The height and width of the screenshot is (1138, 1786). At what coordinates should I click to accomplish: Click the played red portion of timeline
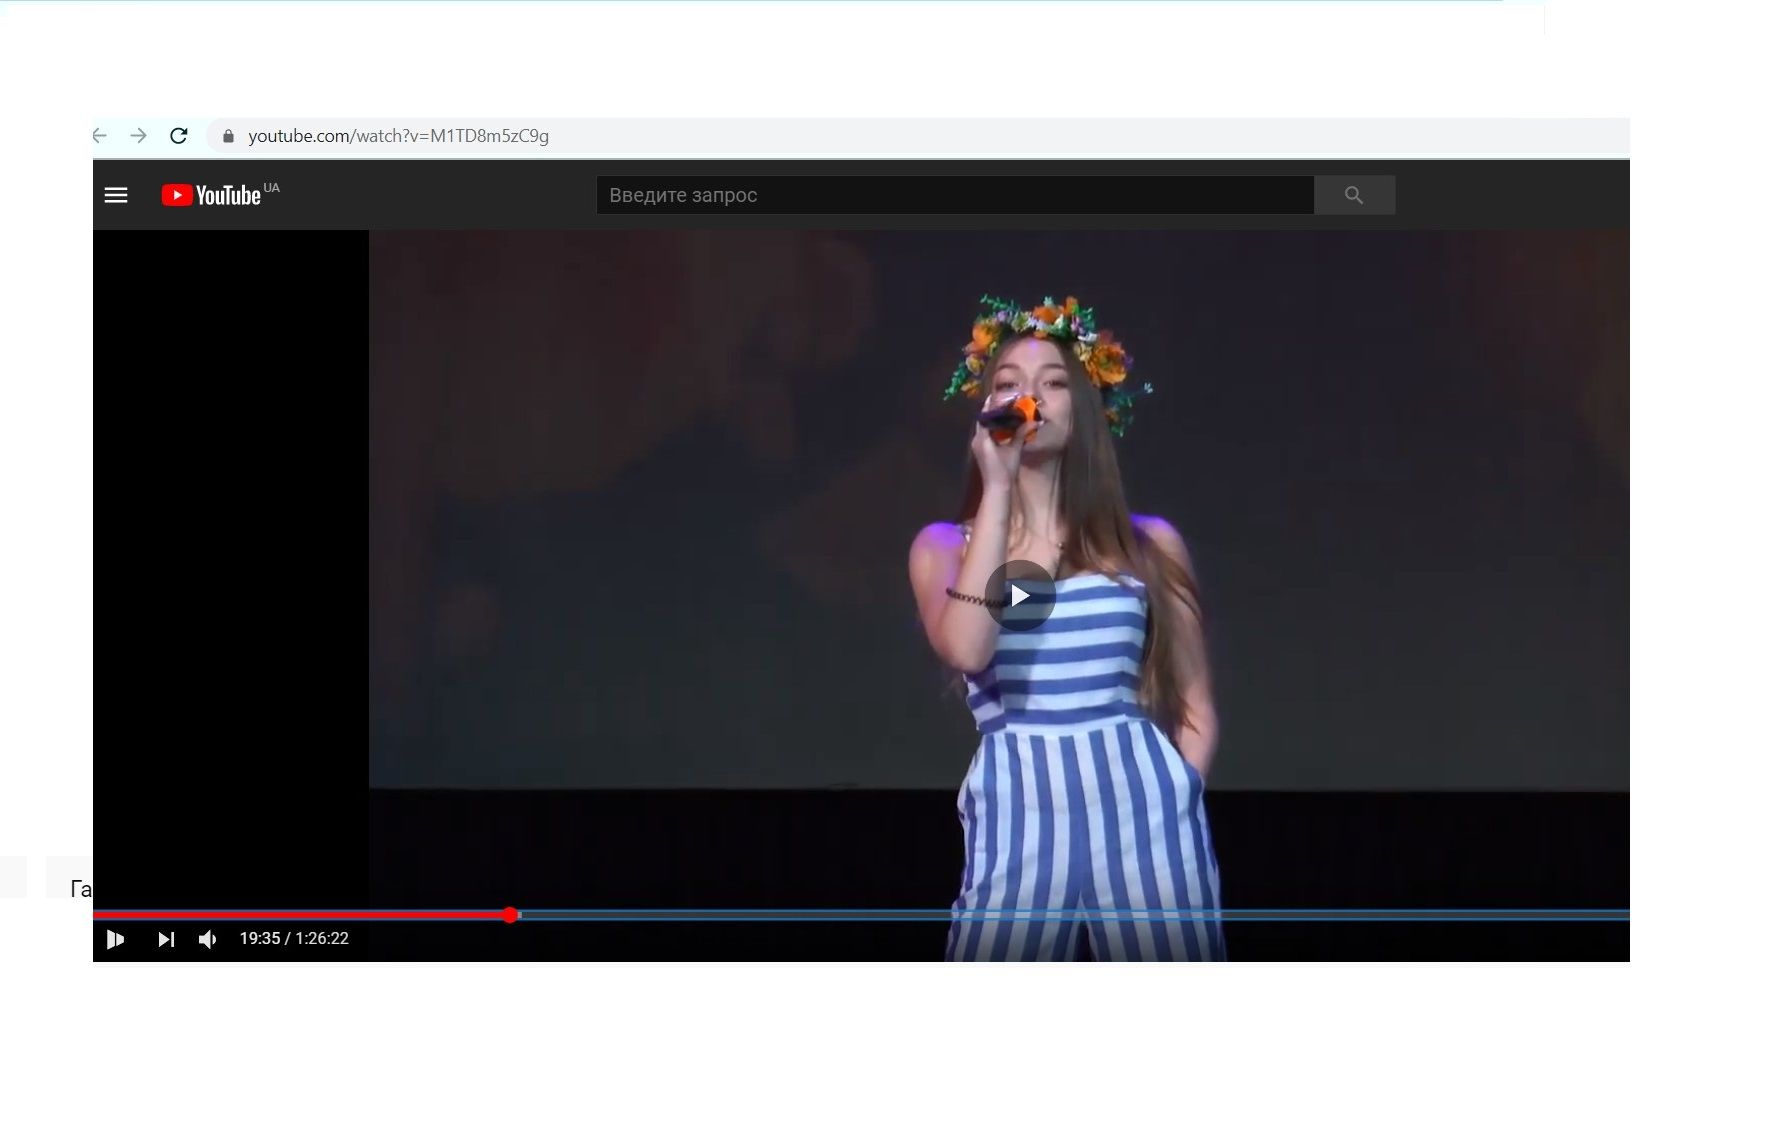[300, 915]
